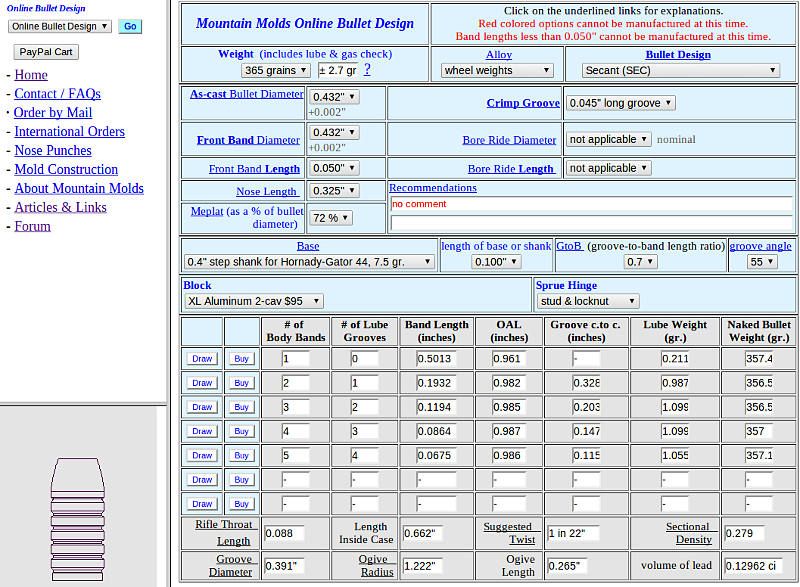This screenshot has width=800, height=587.
Task: Click the Groove Diameter link
Action: click(233, 566)
